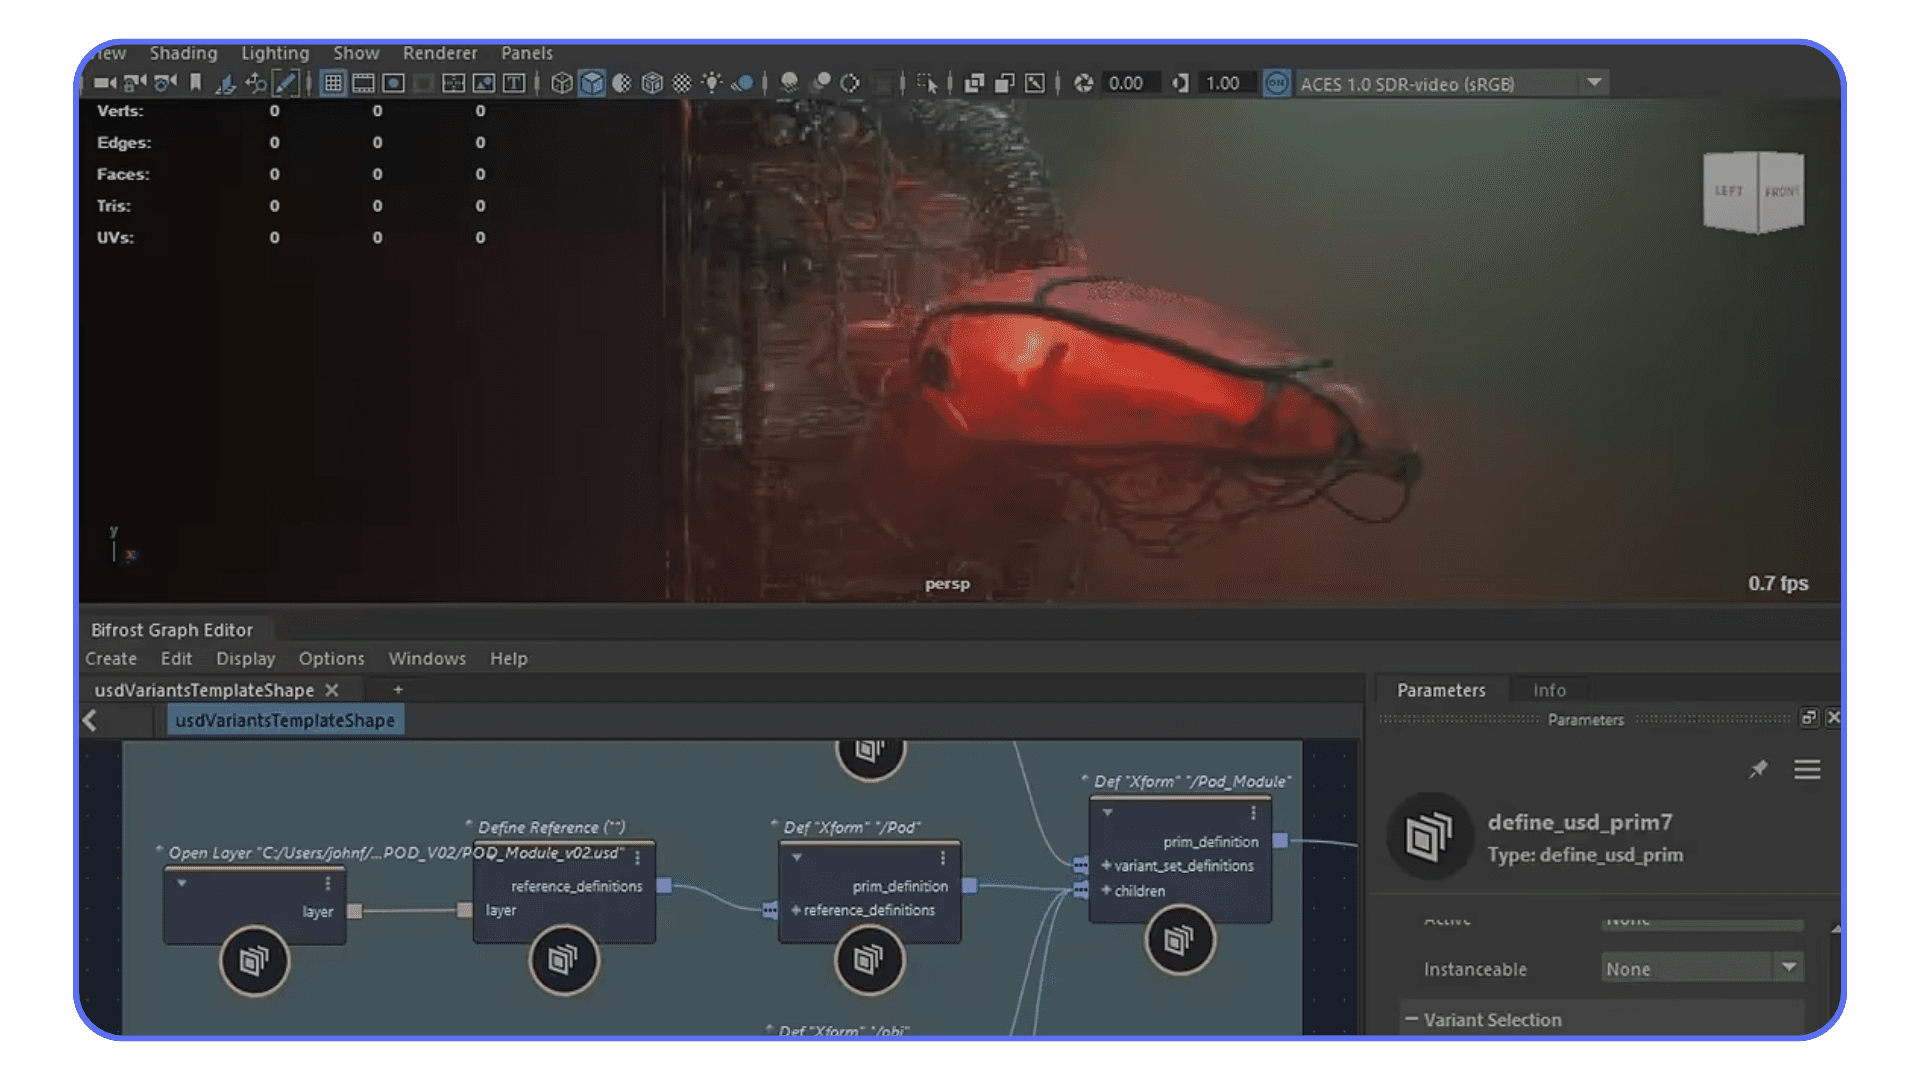Open the Instanceable dropdown
This screenshot has height=1080, width=1920.
(1702, 968)
